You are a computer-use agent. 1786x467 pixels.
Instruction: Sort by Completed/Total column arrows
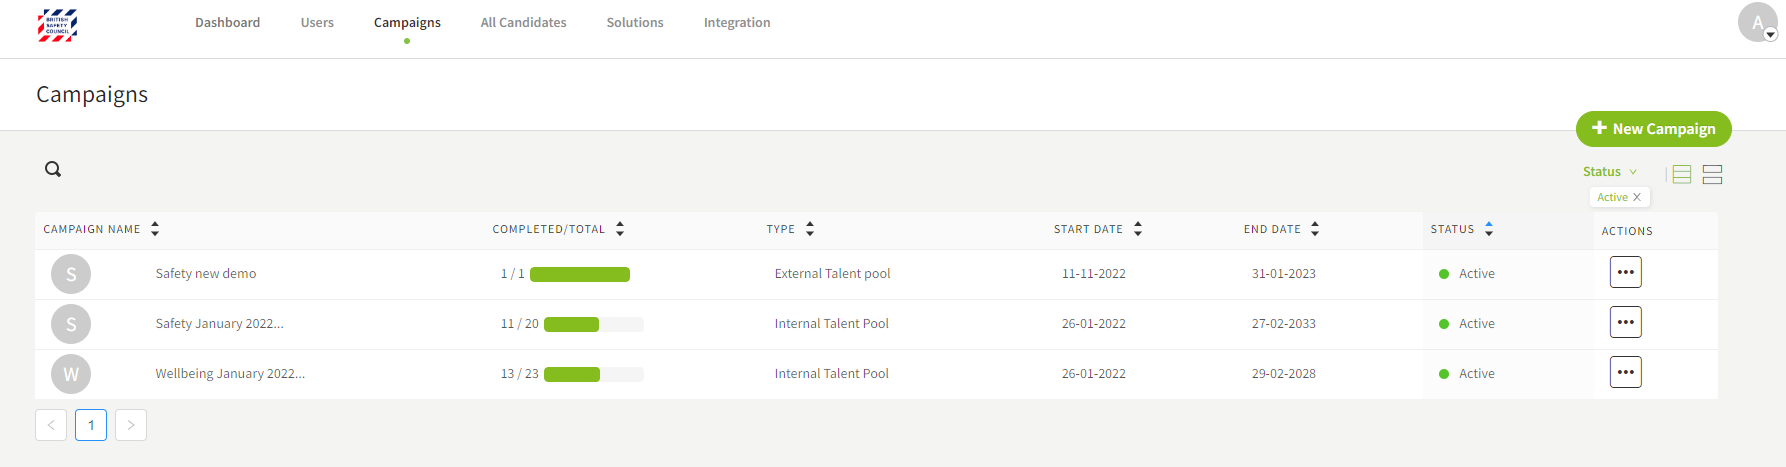tap(620, 229)
